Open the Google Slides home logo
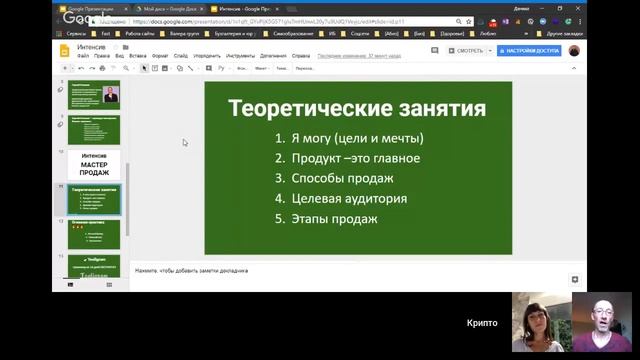 pos(64,51)
